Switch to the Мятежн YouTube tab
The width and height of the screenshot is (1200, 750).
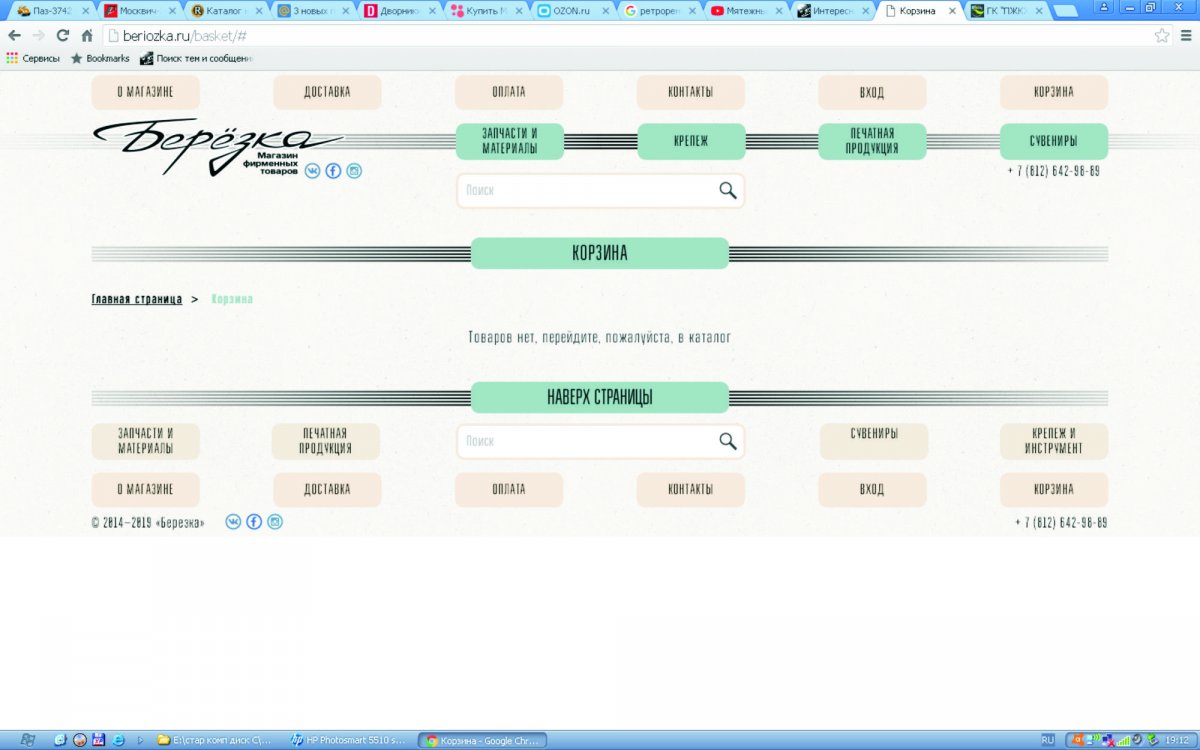click(x=745, y=11)
